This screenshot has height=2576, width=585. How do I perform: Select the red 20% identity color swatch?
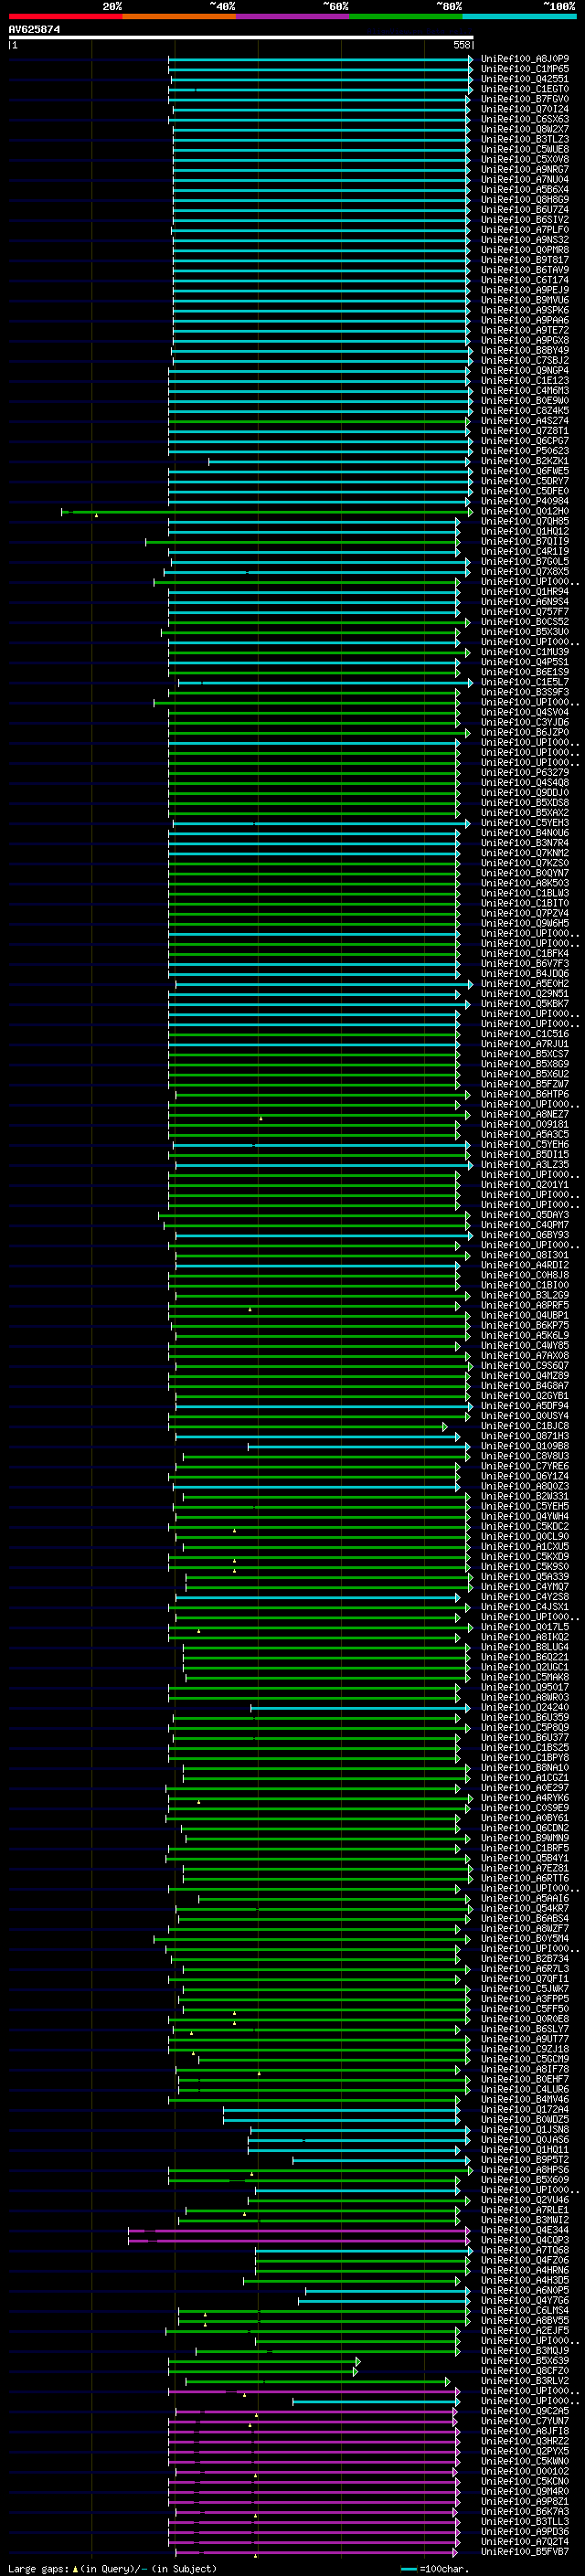[65, 16]
